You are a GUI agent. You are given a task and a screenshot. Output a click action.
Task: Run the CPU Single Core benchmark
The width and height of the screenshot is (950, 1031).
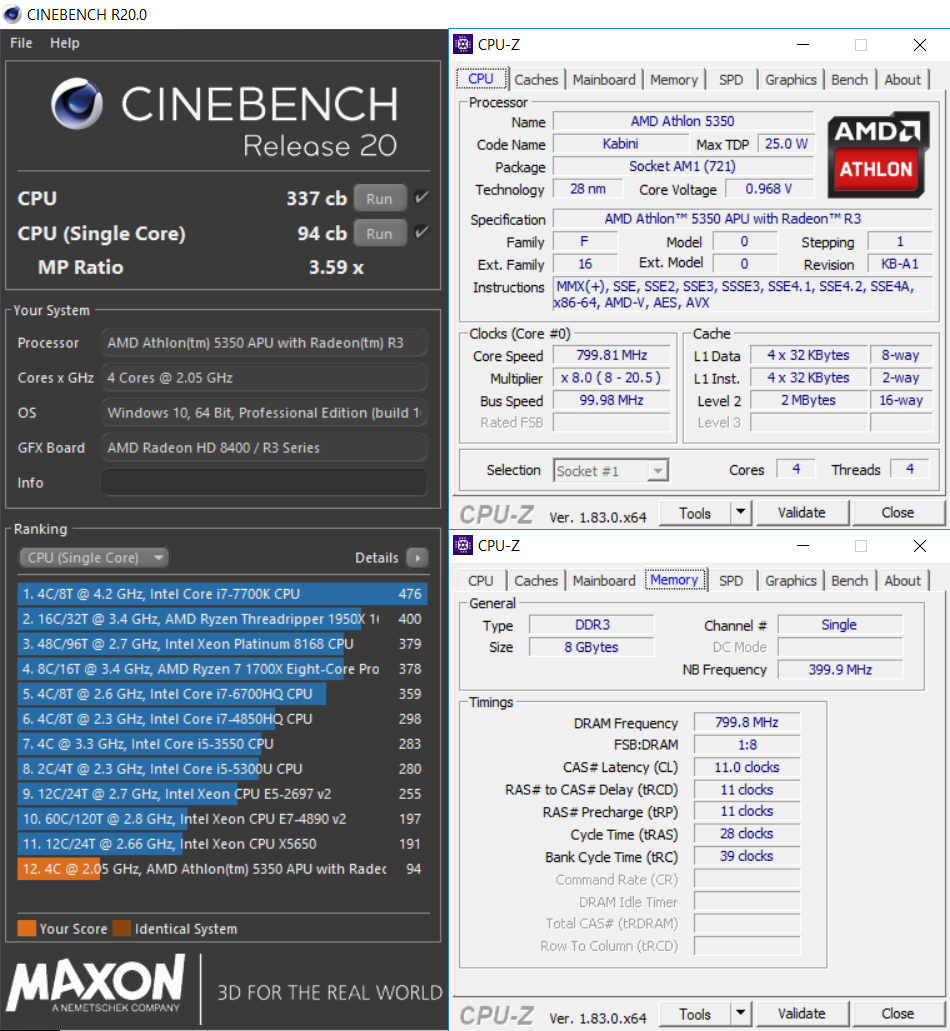379,233
